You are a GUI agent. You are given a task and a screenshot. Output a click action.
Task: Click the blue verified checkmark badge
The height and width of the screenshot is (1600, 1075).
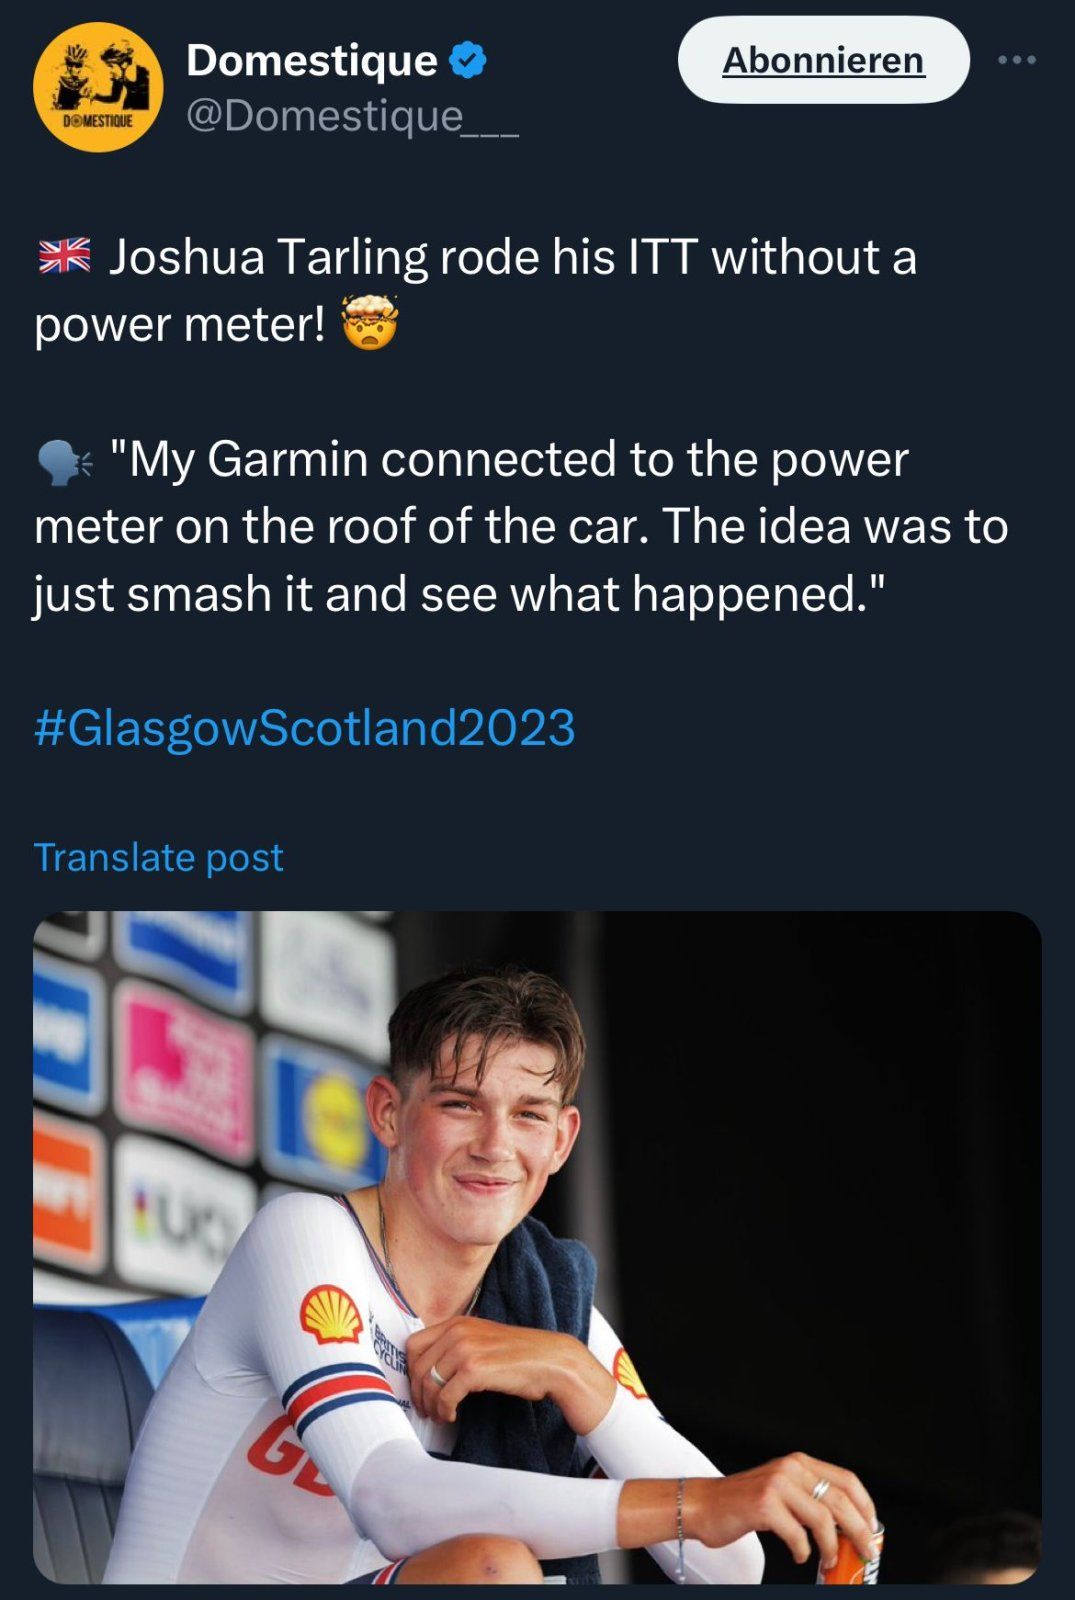point(468,61)
